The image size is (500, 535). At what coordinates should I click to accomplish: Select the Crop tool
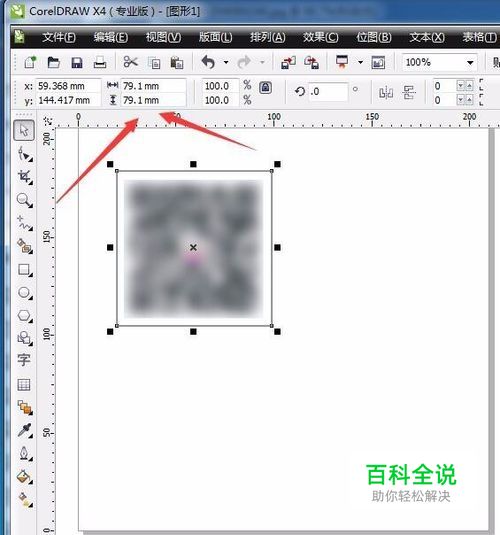coord(25,177)
